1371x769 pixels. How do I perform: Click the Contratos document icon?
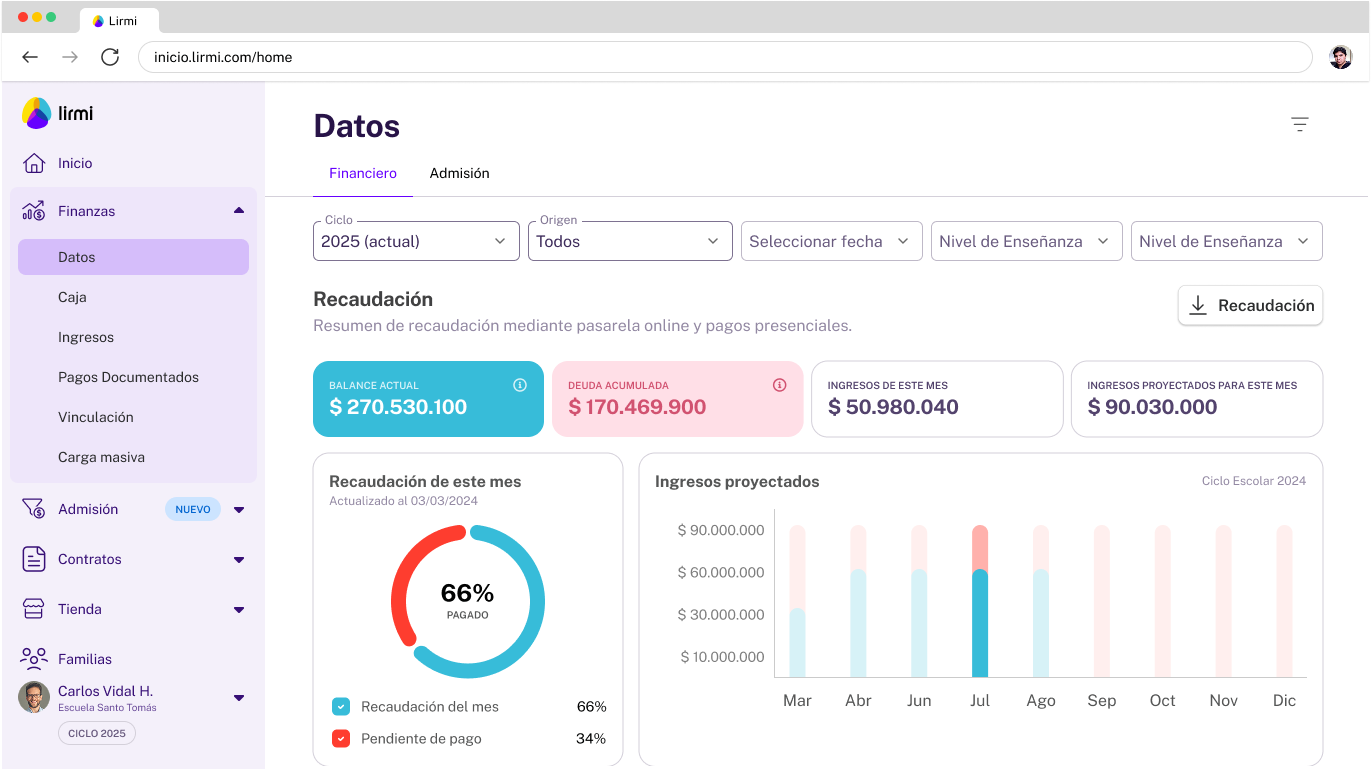pos(33,559)
